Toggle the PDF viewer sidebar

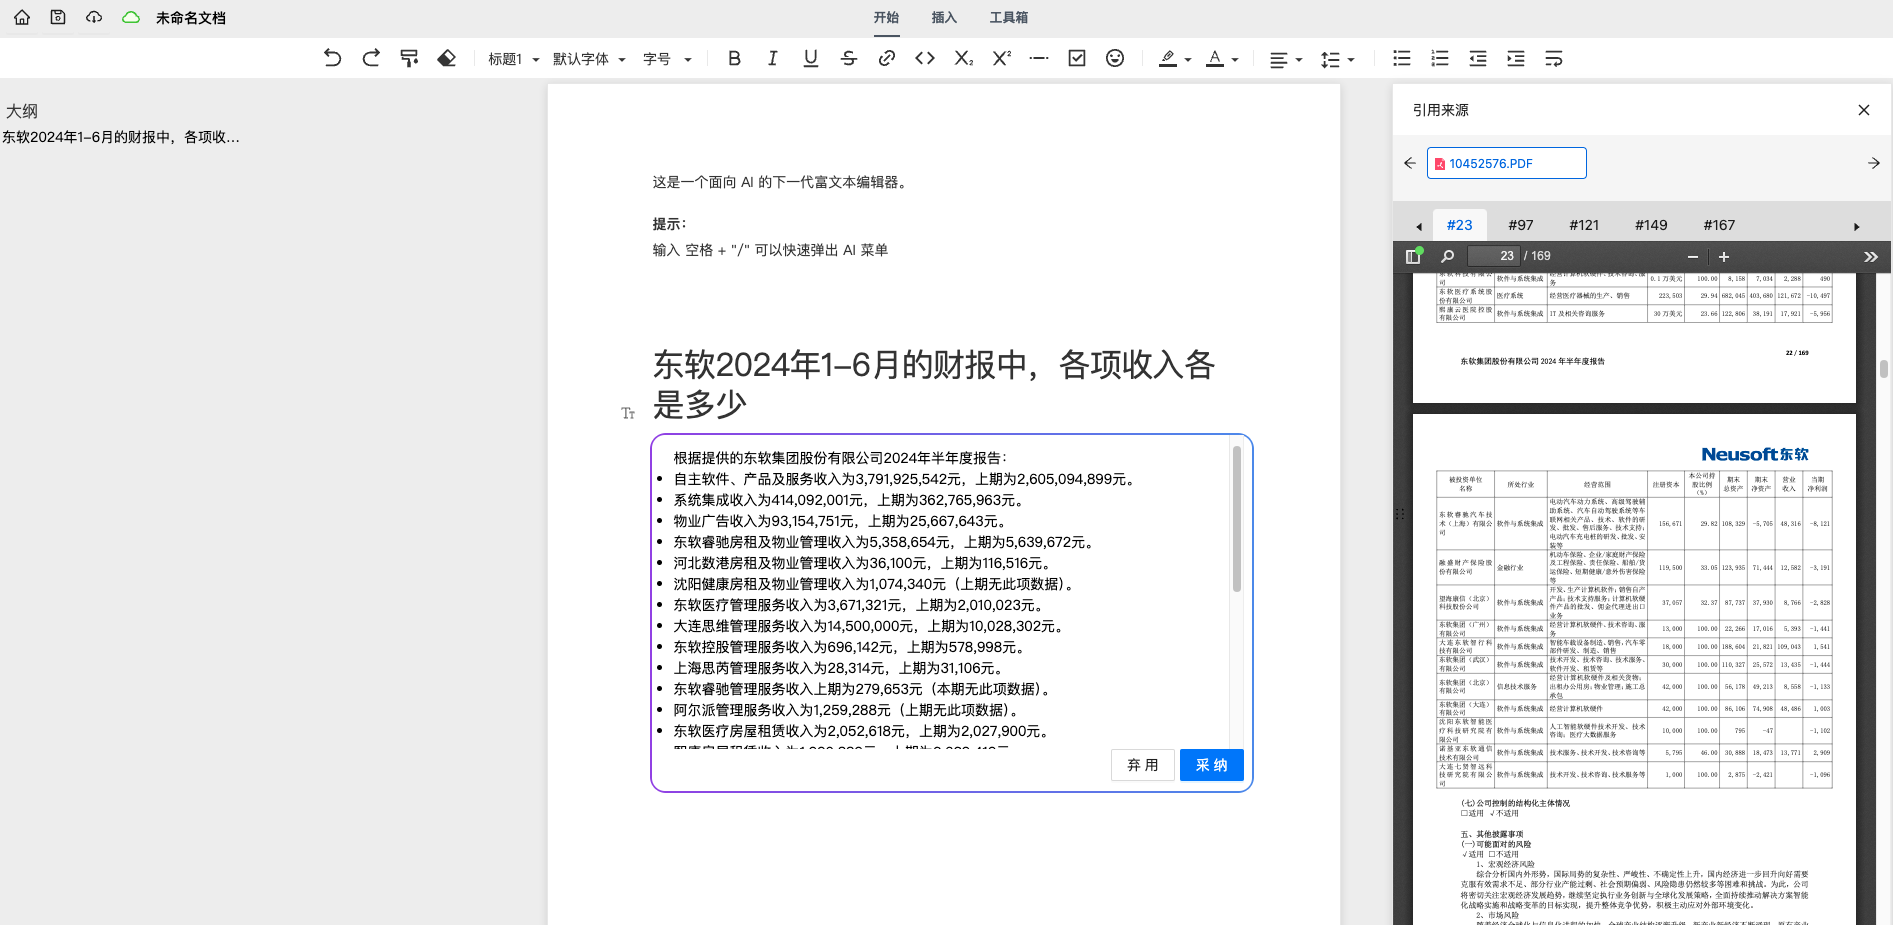coord(1414,256)
